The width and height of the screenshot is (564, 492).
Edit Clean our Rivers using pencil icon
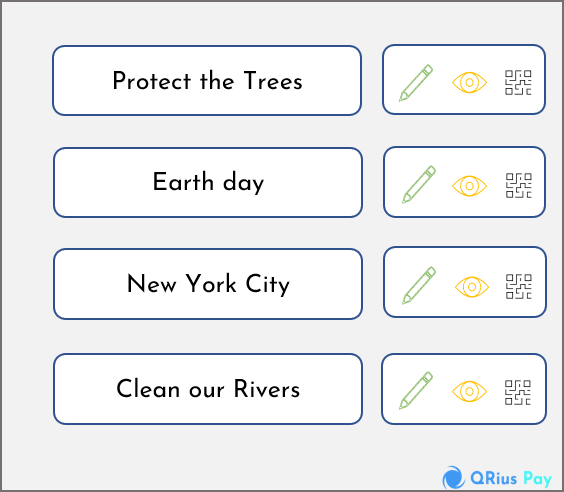pyautogui.click(x=416, y=391)
